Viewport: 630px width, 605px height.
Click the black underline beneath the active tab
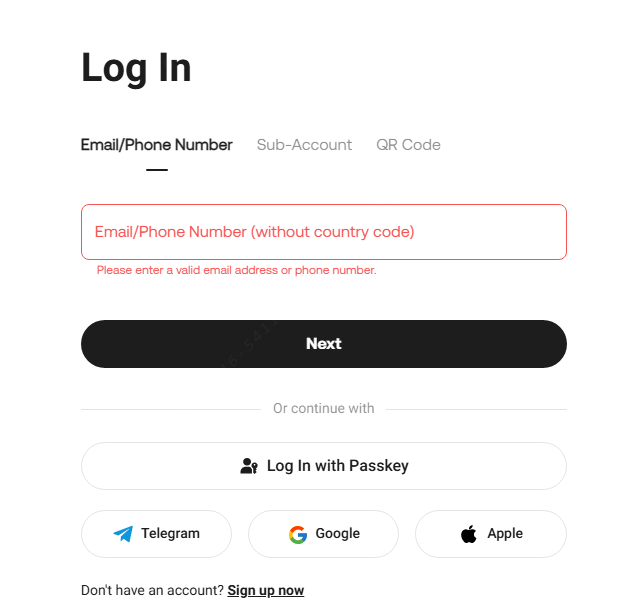(x=157, y=170)
